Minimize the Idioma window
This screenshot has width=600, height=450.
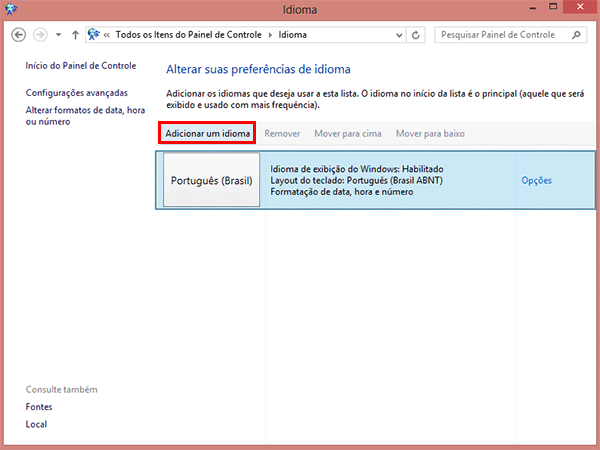(533, 8)
